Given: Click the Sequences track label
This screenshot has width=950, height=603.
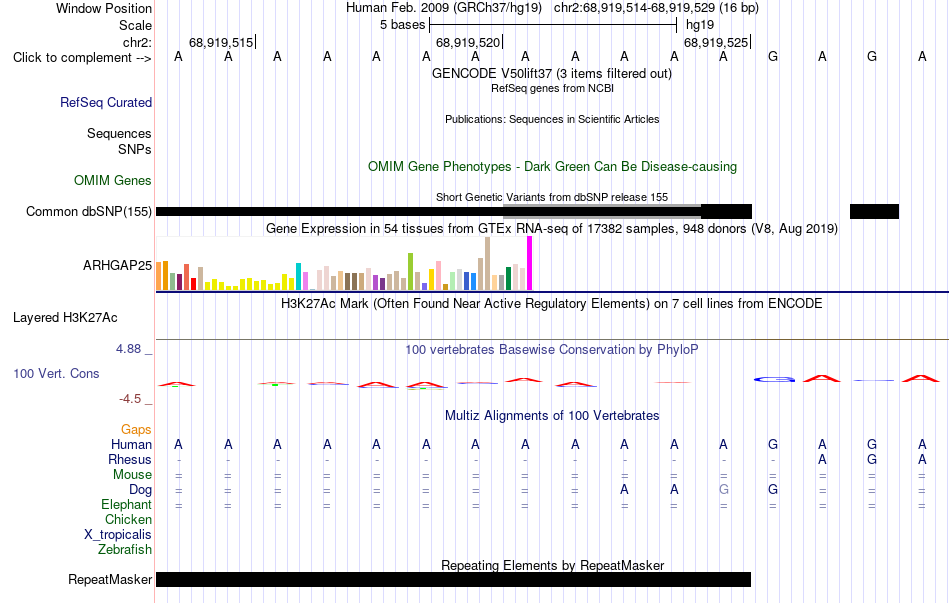Looking at the screenshot, I should click(x=119, y=133).
